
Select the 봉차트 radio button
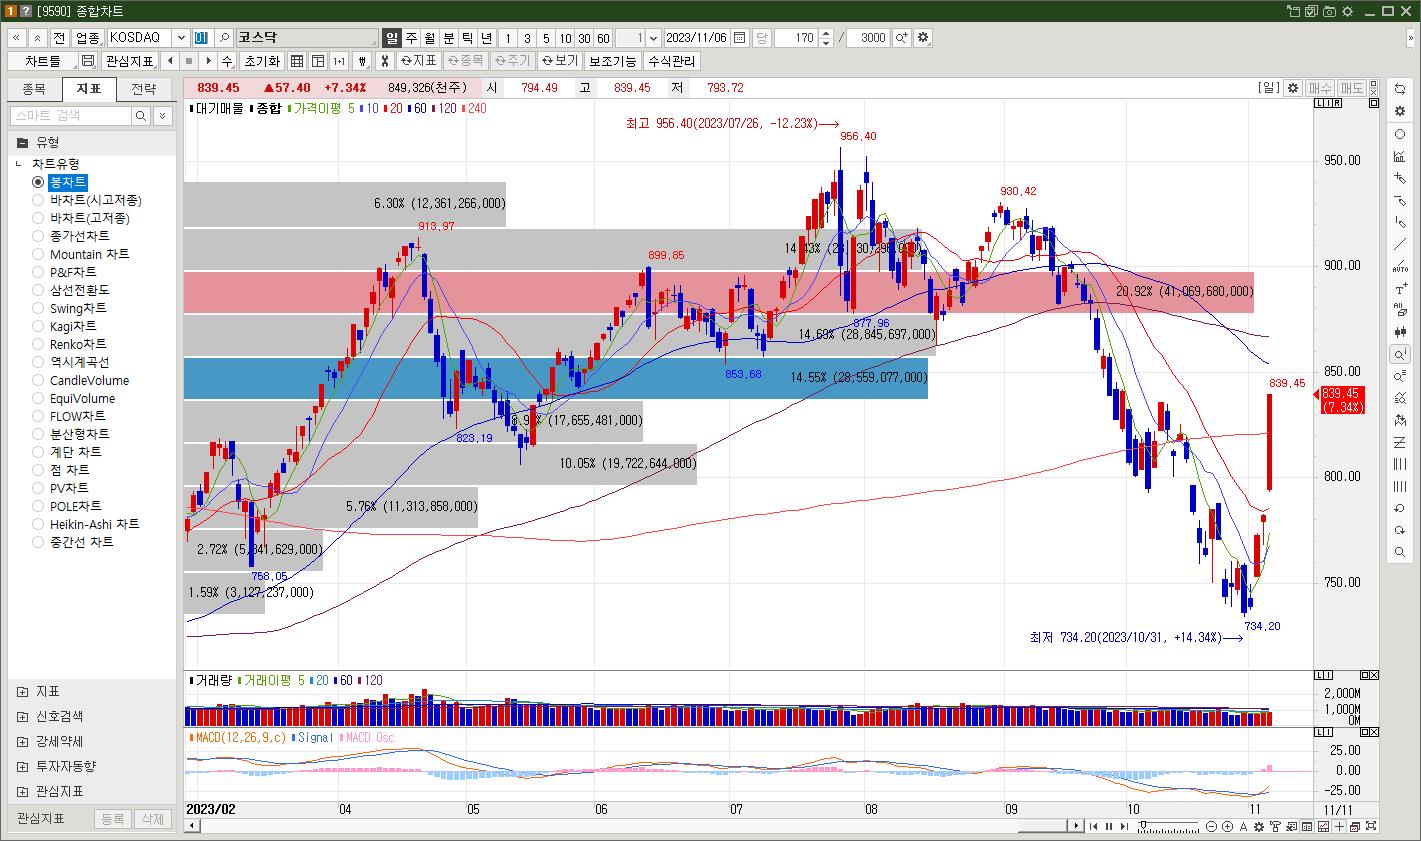[38, 182]
